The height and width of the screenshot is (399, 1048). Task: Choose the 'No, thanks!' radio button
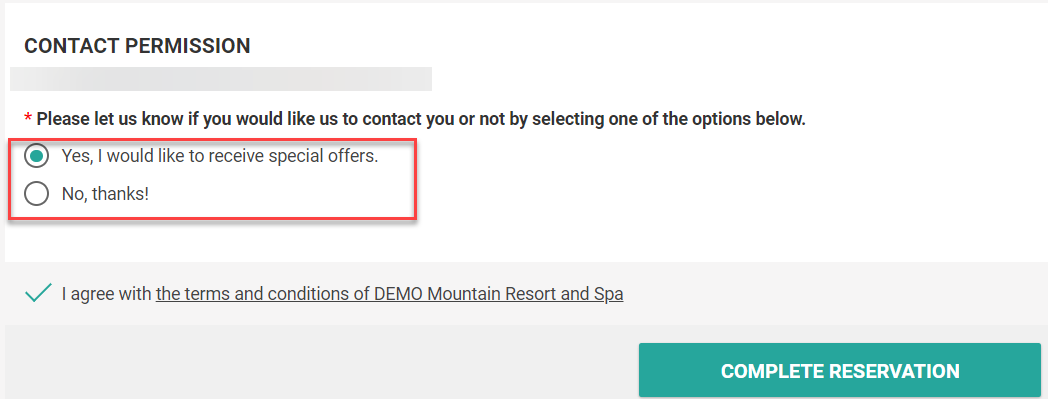(36, 194)
